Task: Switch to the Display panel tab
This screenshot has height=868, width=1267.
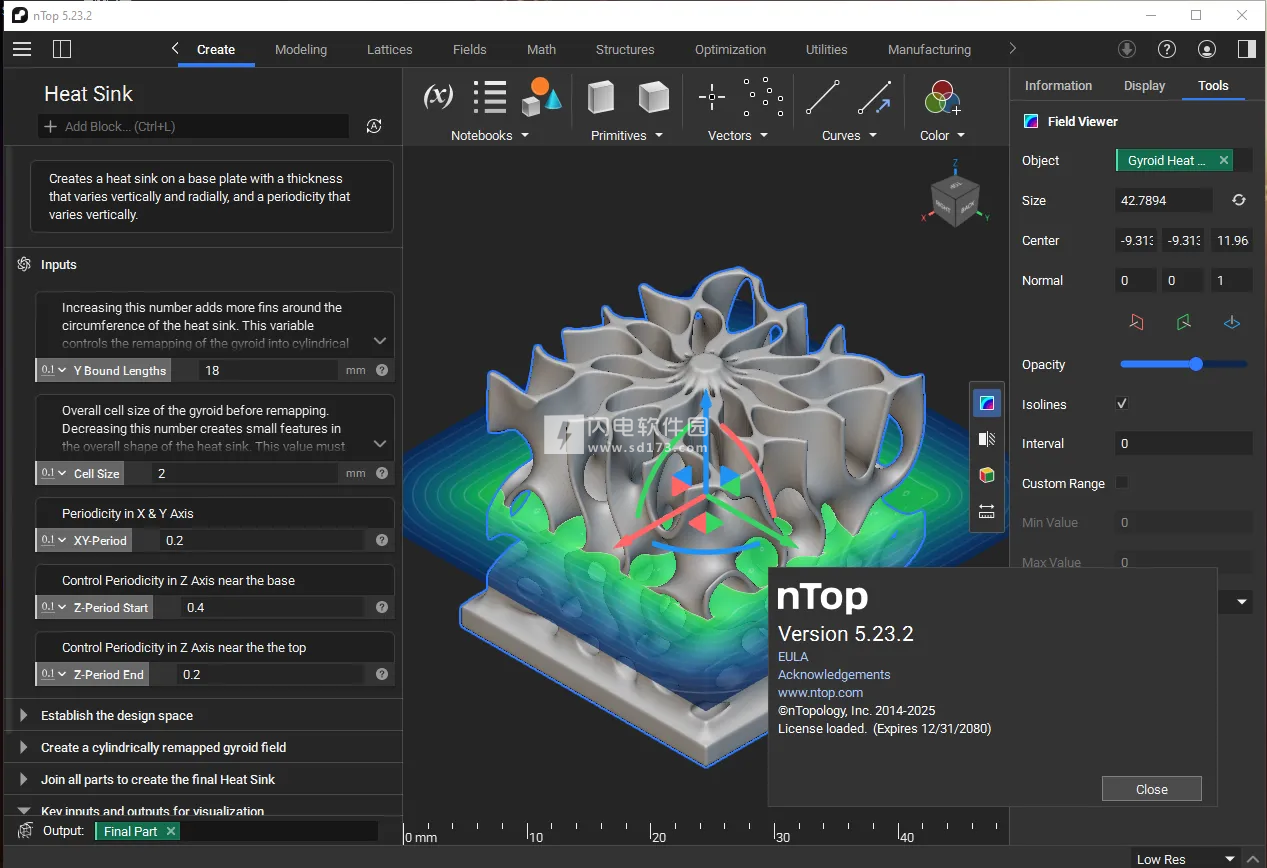Action: 1144,85
